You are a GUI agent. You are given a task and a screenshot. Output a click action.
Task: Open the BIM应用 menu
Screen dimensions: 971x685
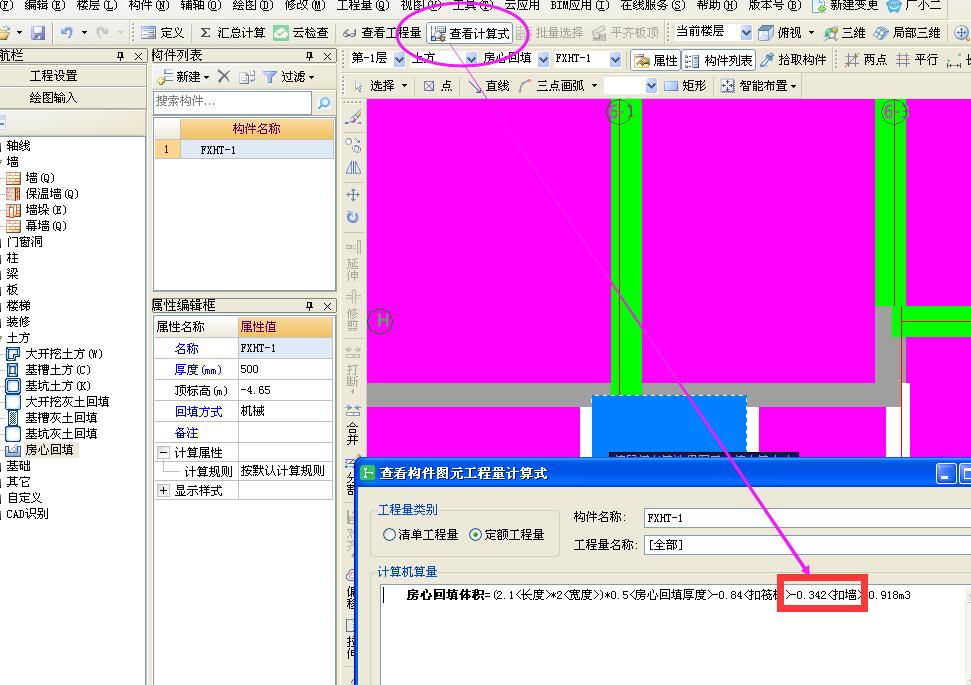[x=580, y=6]
